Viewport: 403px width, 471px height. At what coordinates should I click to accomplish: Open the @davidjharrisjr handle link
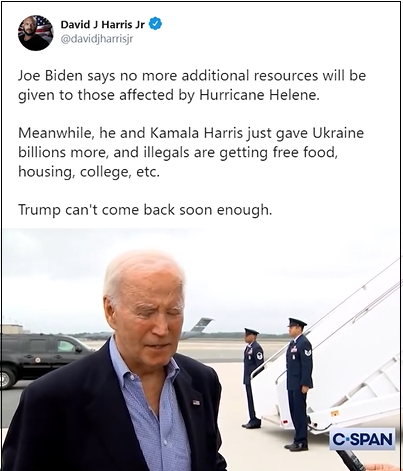[x=96, y=39]
